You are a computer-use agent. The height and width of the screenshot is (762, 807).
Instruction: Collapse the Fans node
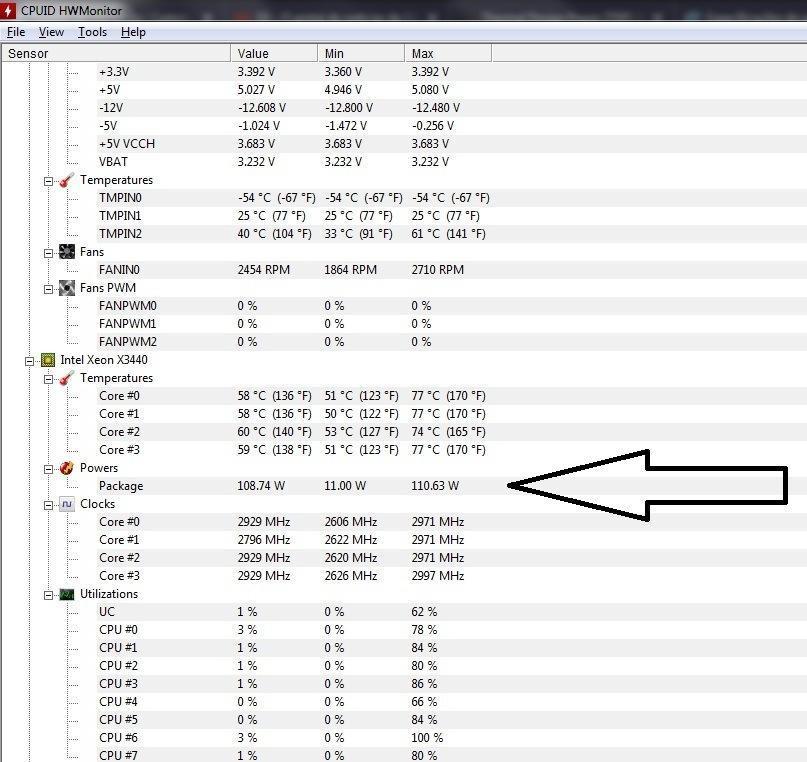tap(48, 253)
